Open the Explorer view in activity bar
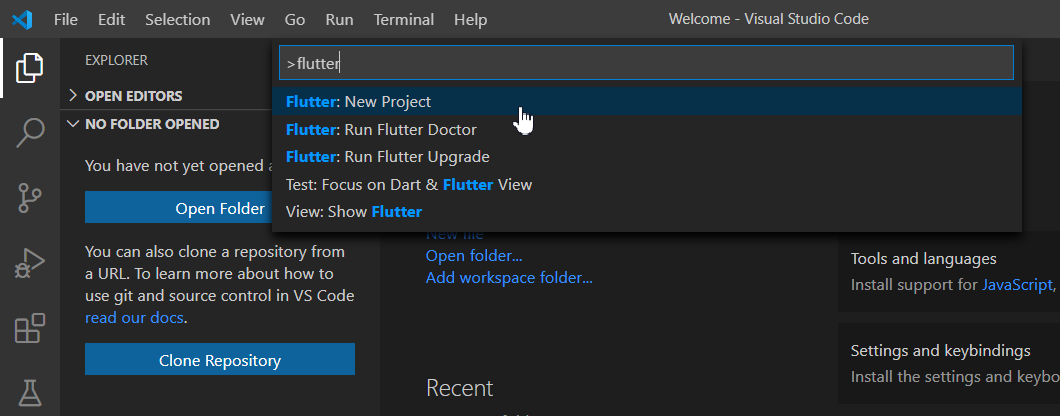This screenshot has width=1060, height=416. click(x=30, y=68)
